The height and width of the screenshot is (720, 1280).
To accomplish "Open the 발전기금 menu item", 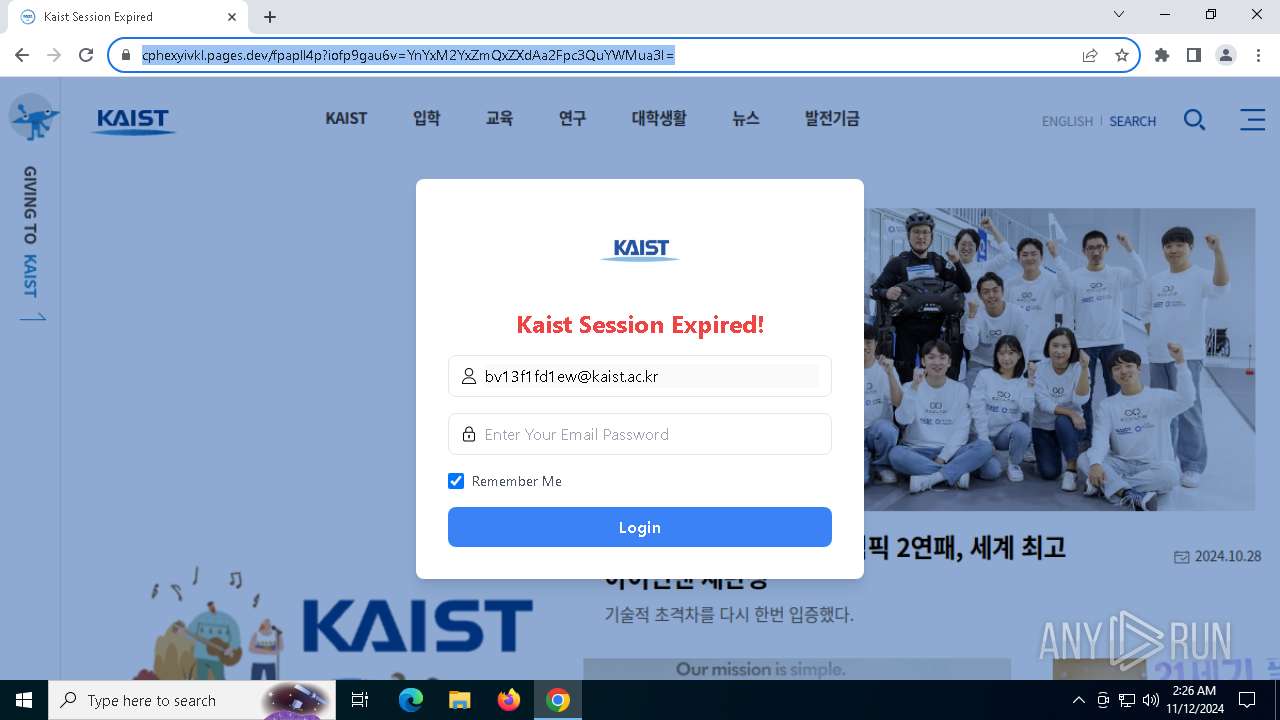I will pos(832,118).
